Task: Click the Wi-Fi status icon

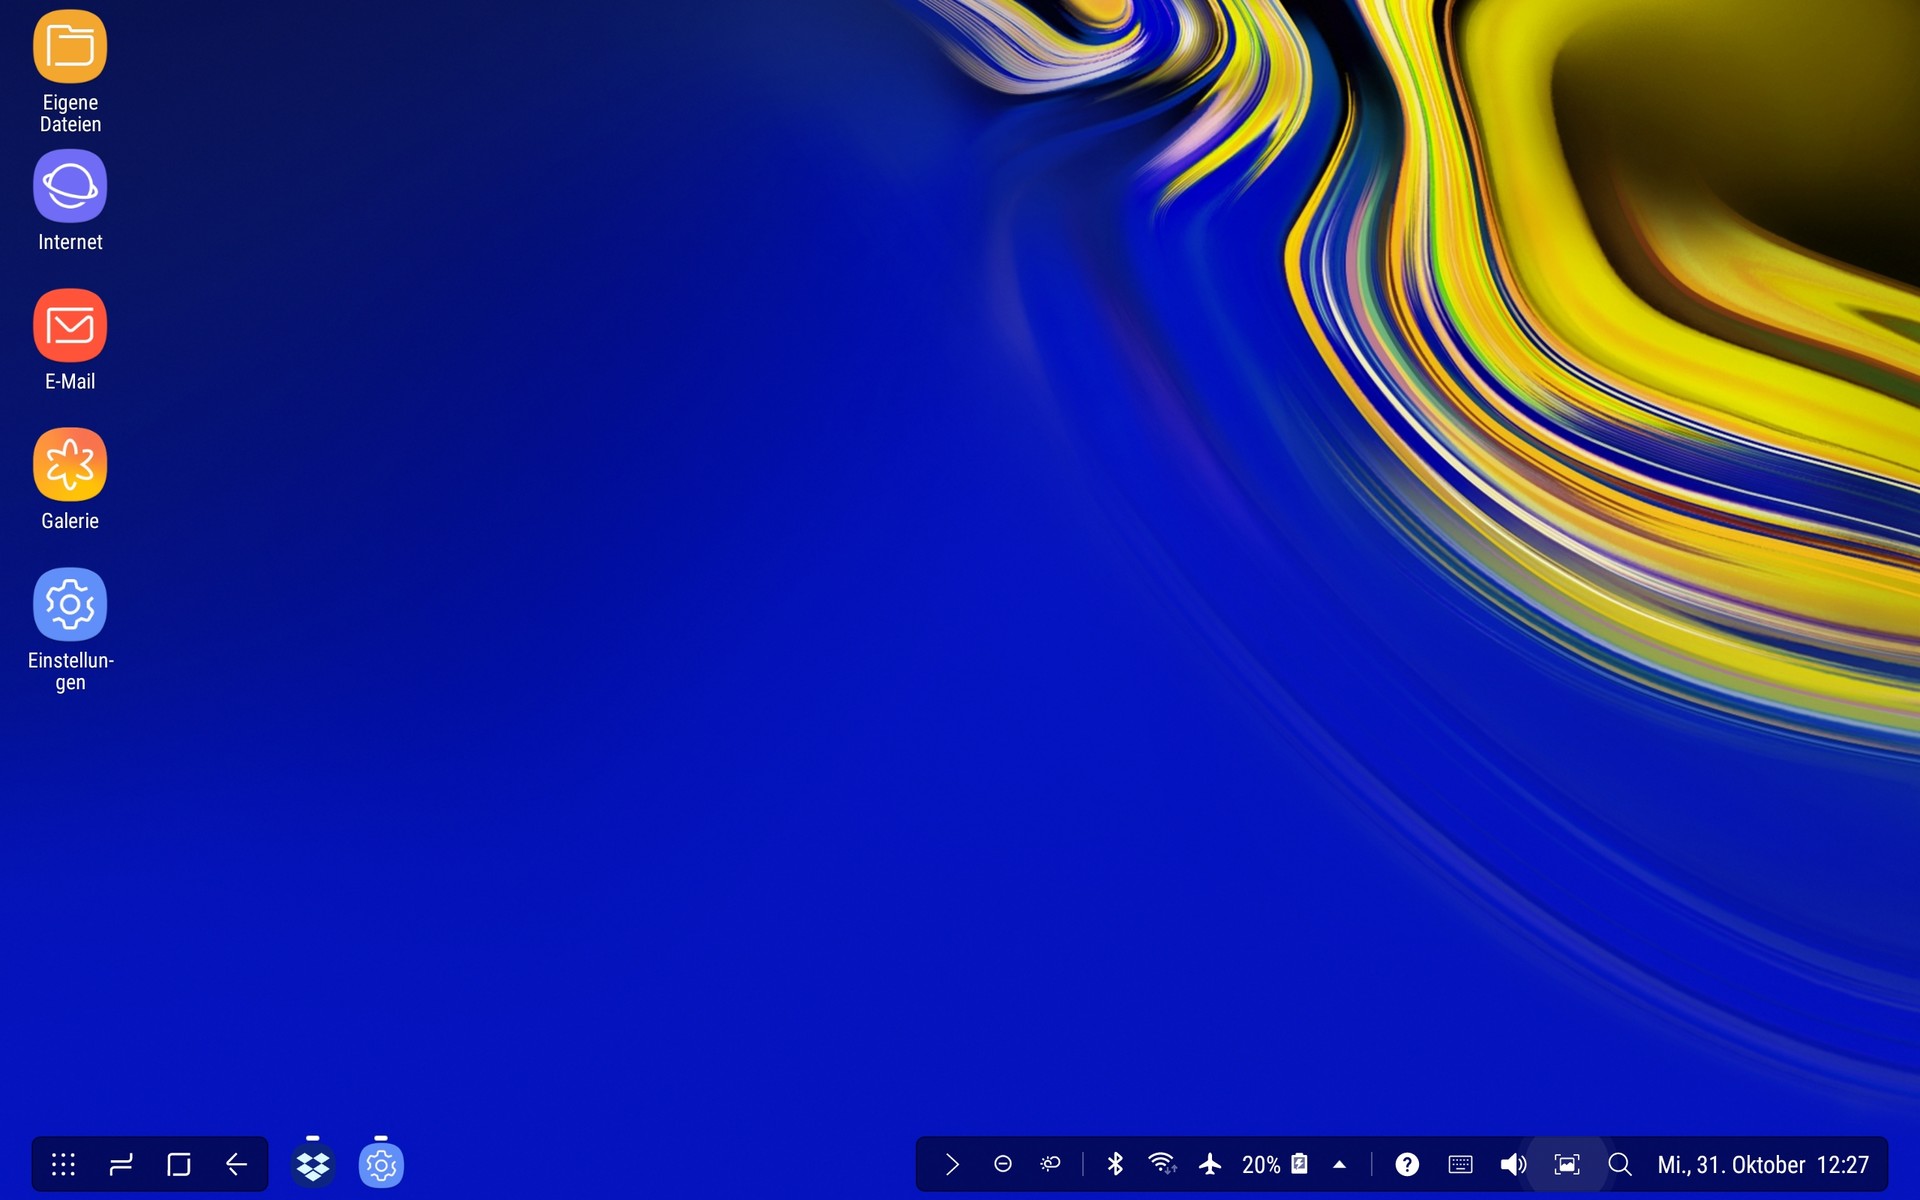Action: point(1162,1164)
